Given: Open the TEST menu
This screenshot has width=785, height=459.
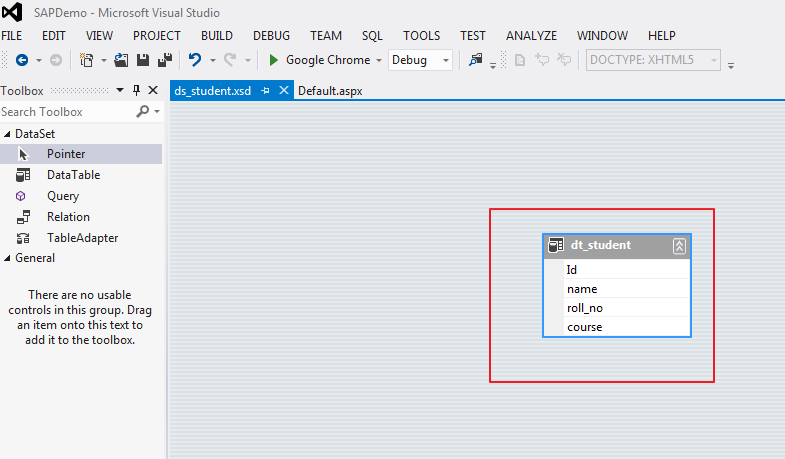Looking at the screenshot, I should pos(473,36).
